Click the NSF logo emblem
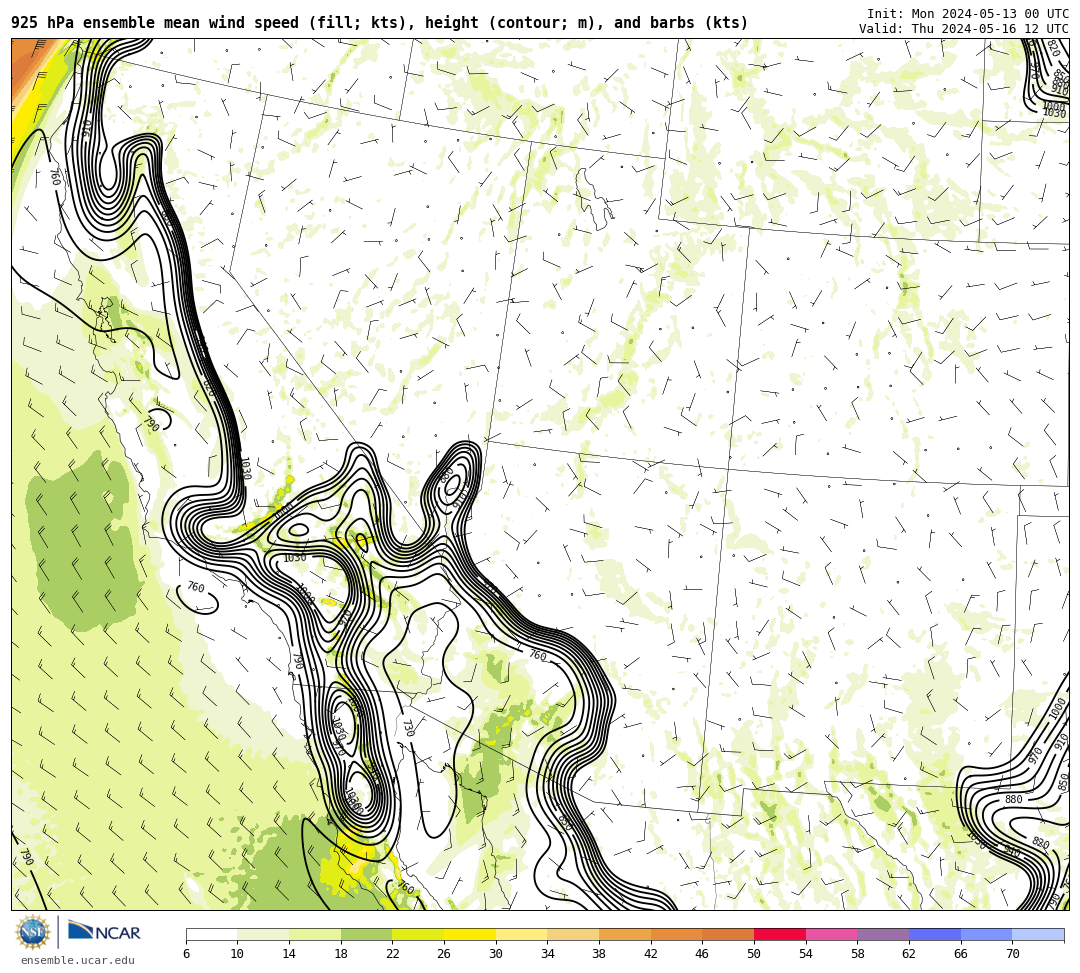The width and height of the screenshot is (1080, 973). (33, 932)
